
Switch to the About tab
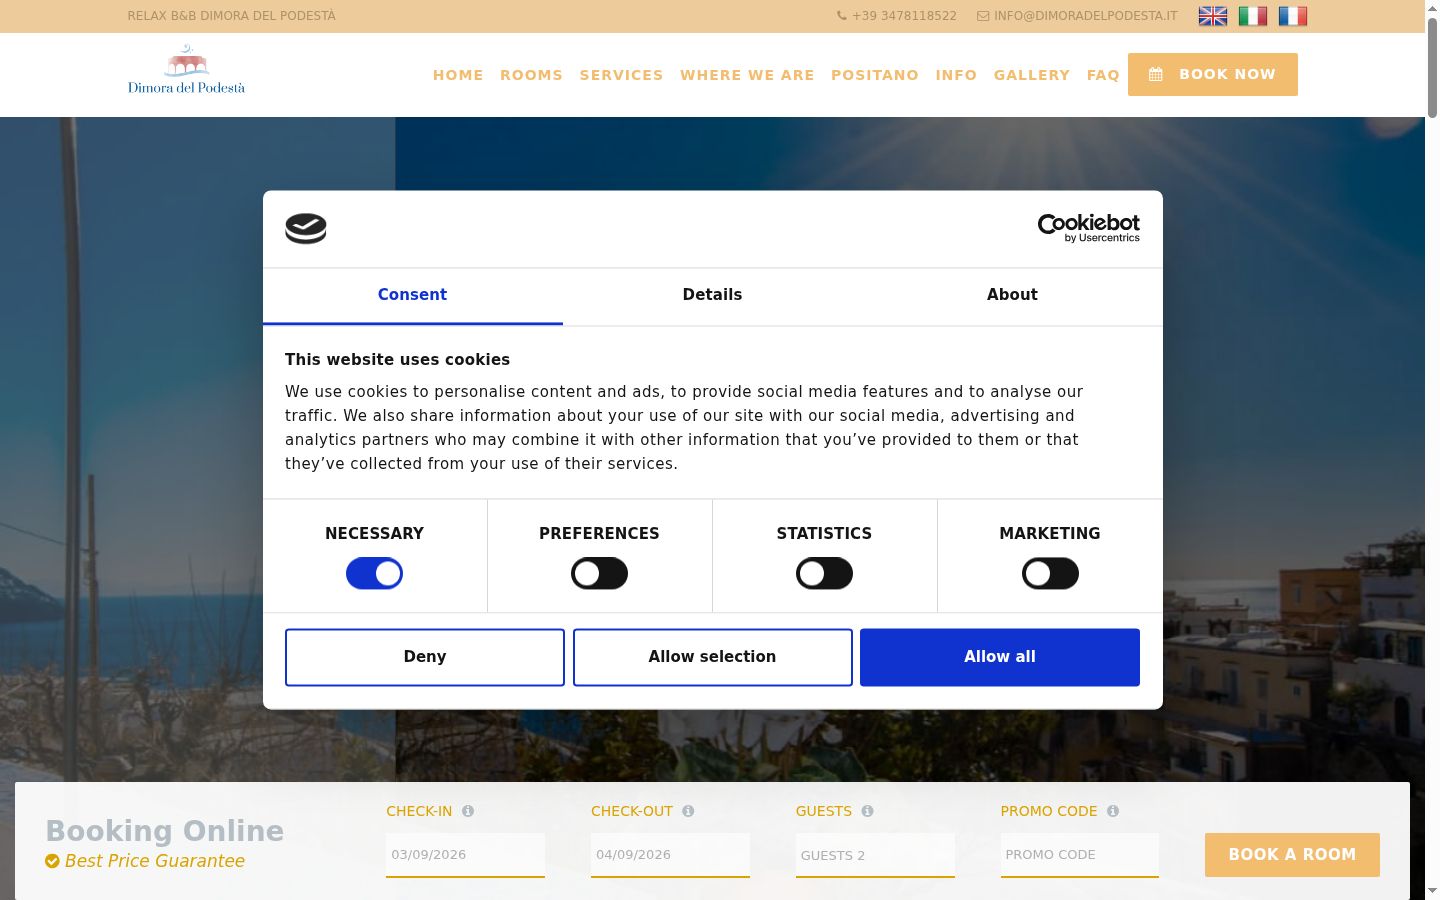[1012, 295]
